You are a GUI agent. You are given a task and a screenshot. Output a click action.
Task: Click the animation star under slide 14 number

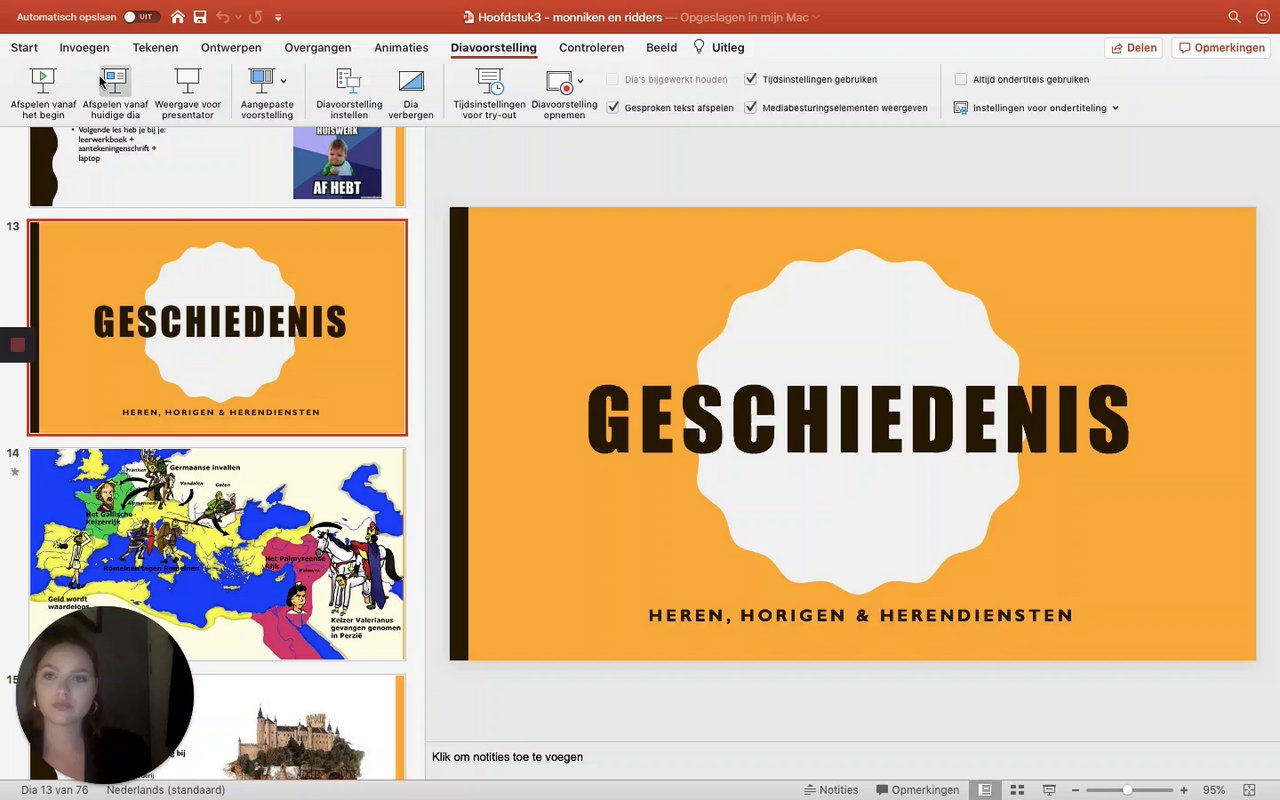pyautogui.click(x=14, y=471)
